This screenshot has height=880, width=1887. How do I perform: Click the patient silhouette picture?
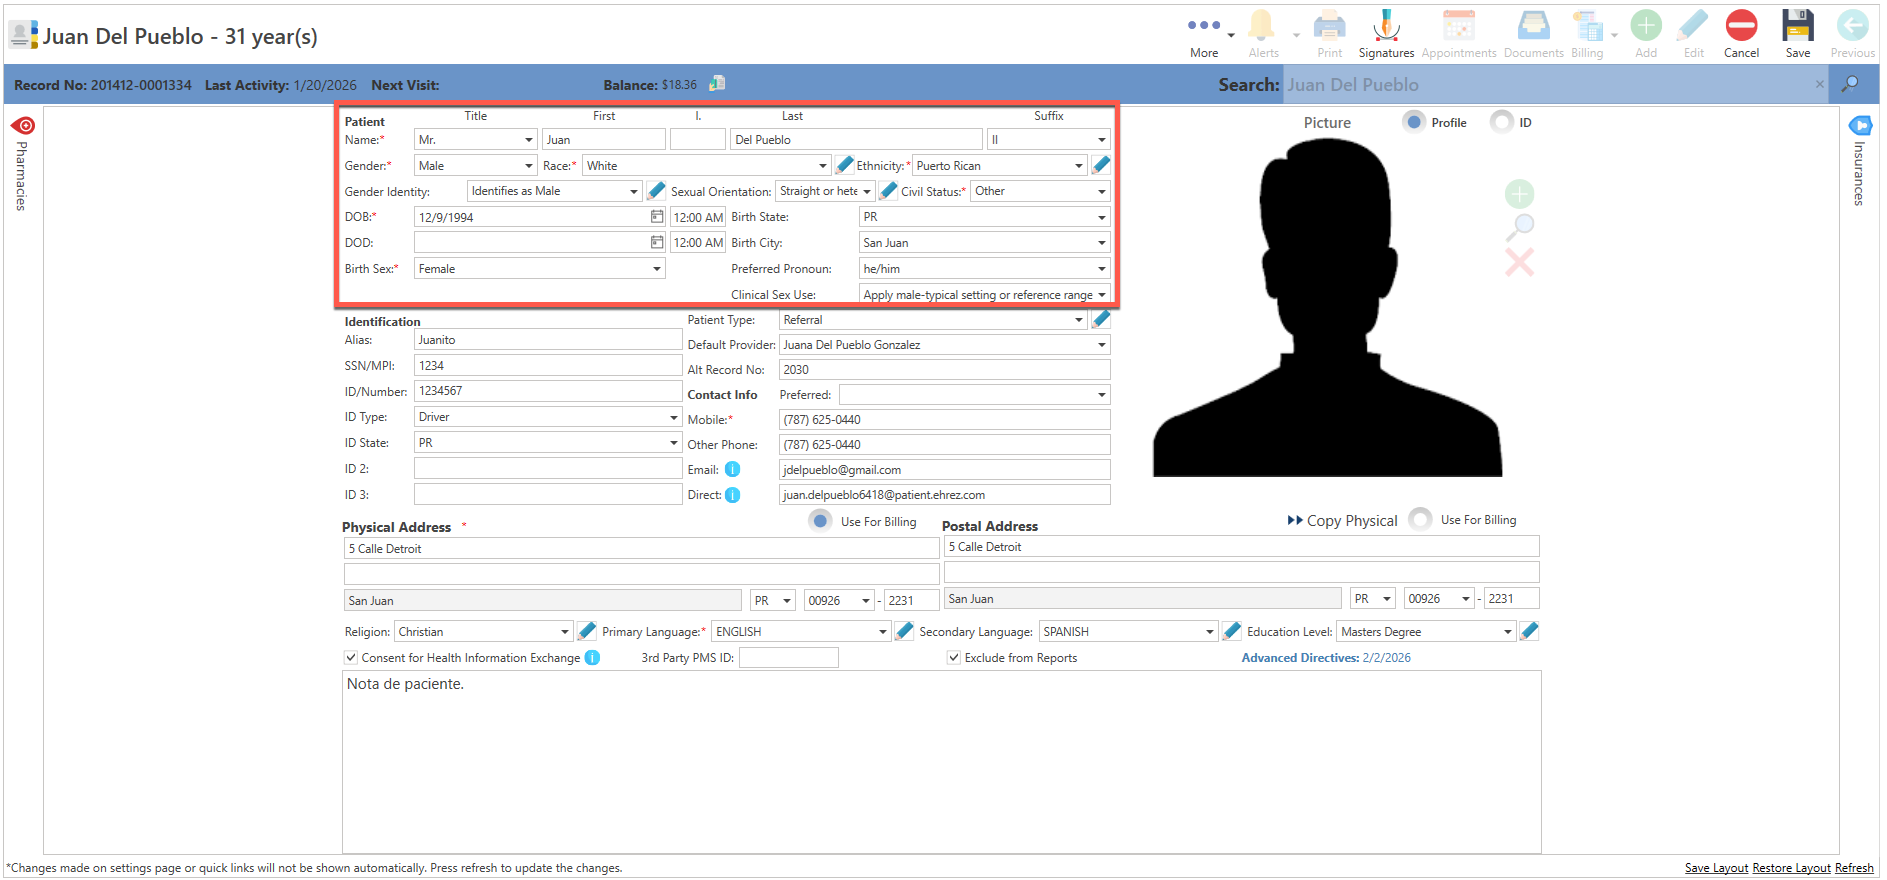(x=1327, y=307)
